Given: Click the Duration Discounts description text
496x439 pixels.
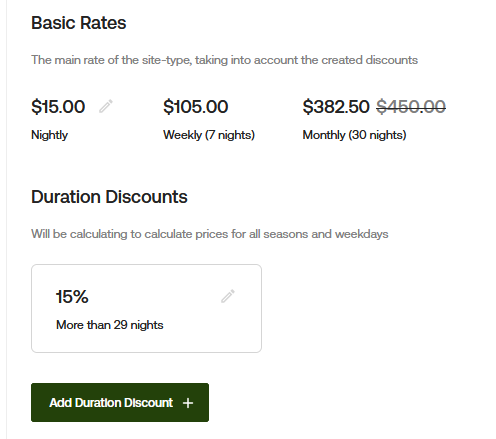Looking at the screenshot, I should (x=210, y=234).
